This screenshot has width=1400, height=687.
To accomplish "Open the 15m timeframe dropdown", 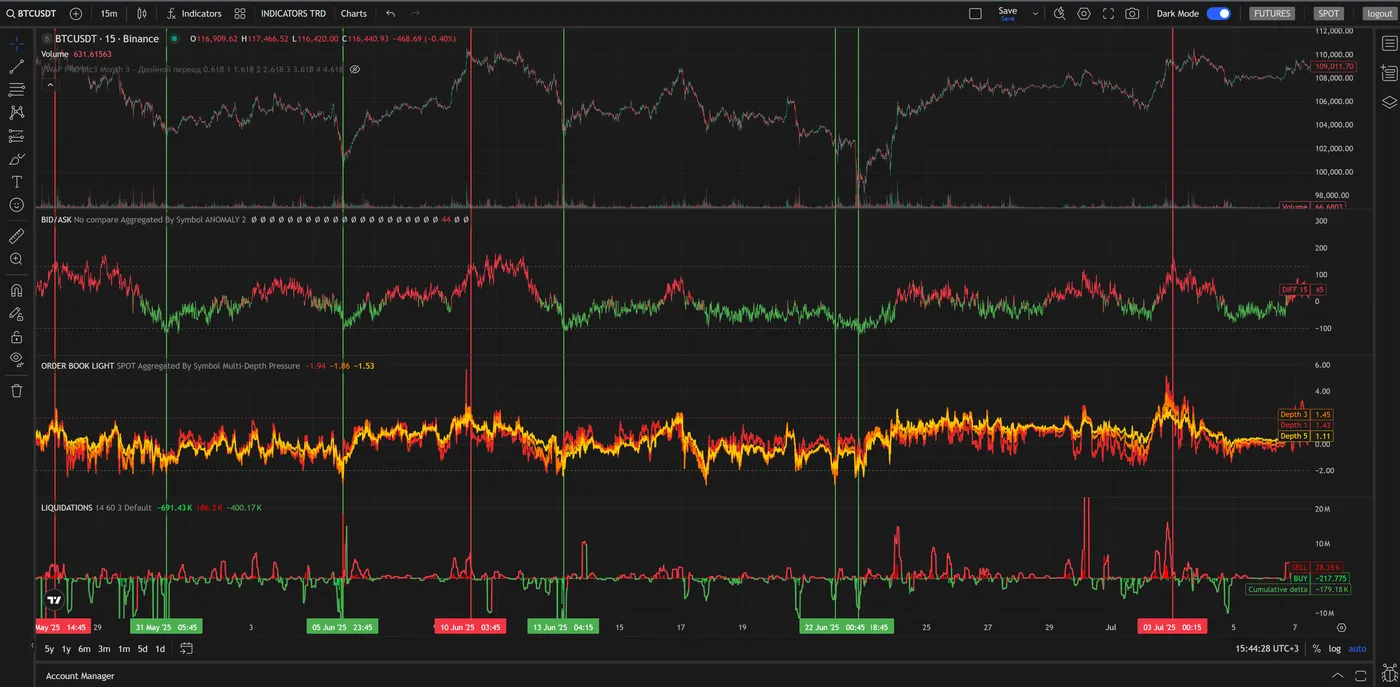I will click(x=108, y=14).
